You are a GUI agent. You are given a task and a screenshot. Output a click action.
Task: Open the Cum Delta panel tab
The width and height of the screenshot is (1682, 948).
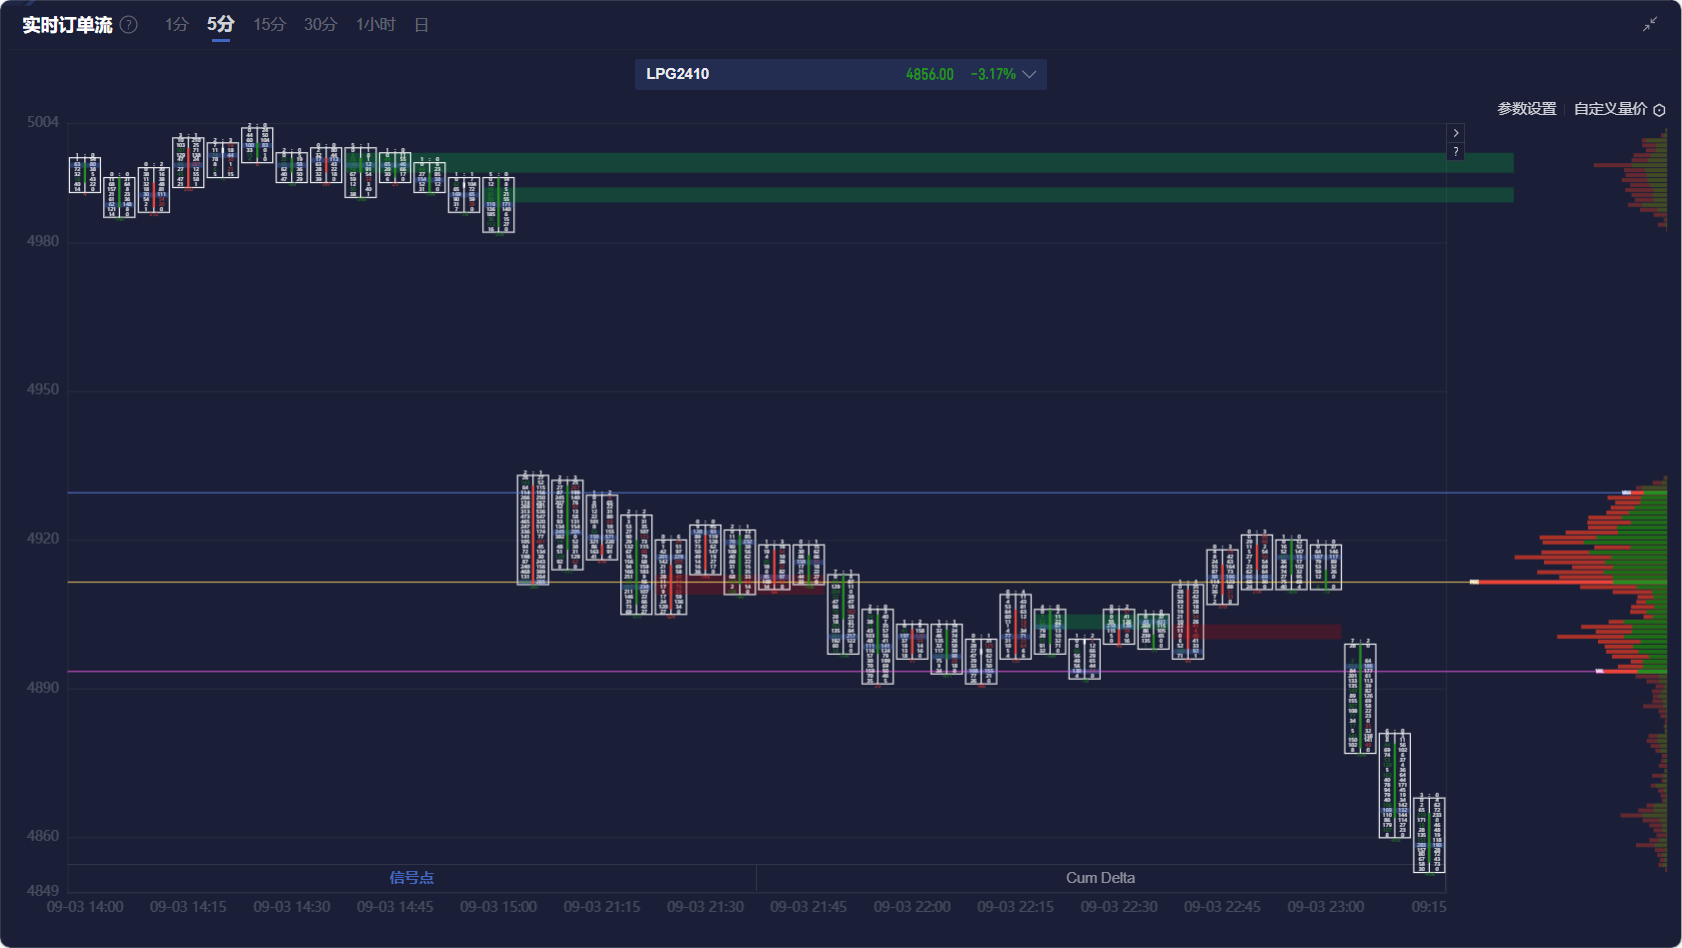tap(1100, 877)
